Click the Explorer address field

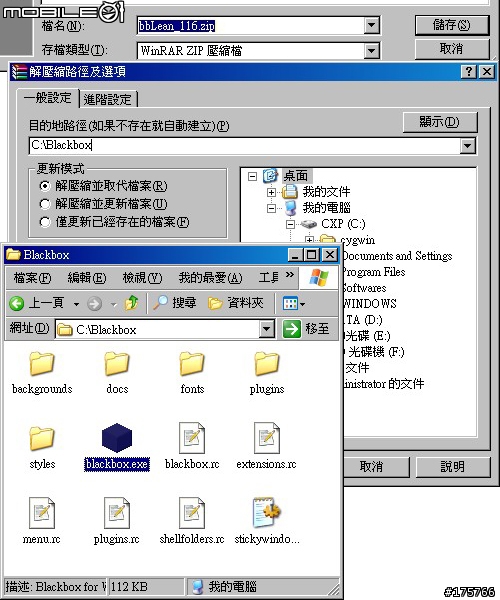click(x=158, y=329)
